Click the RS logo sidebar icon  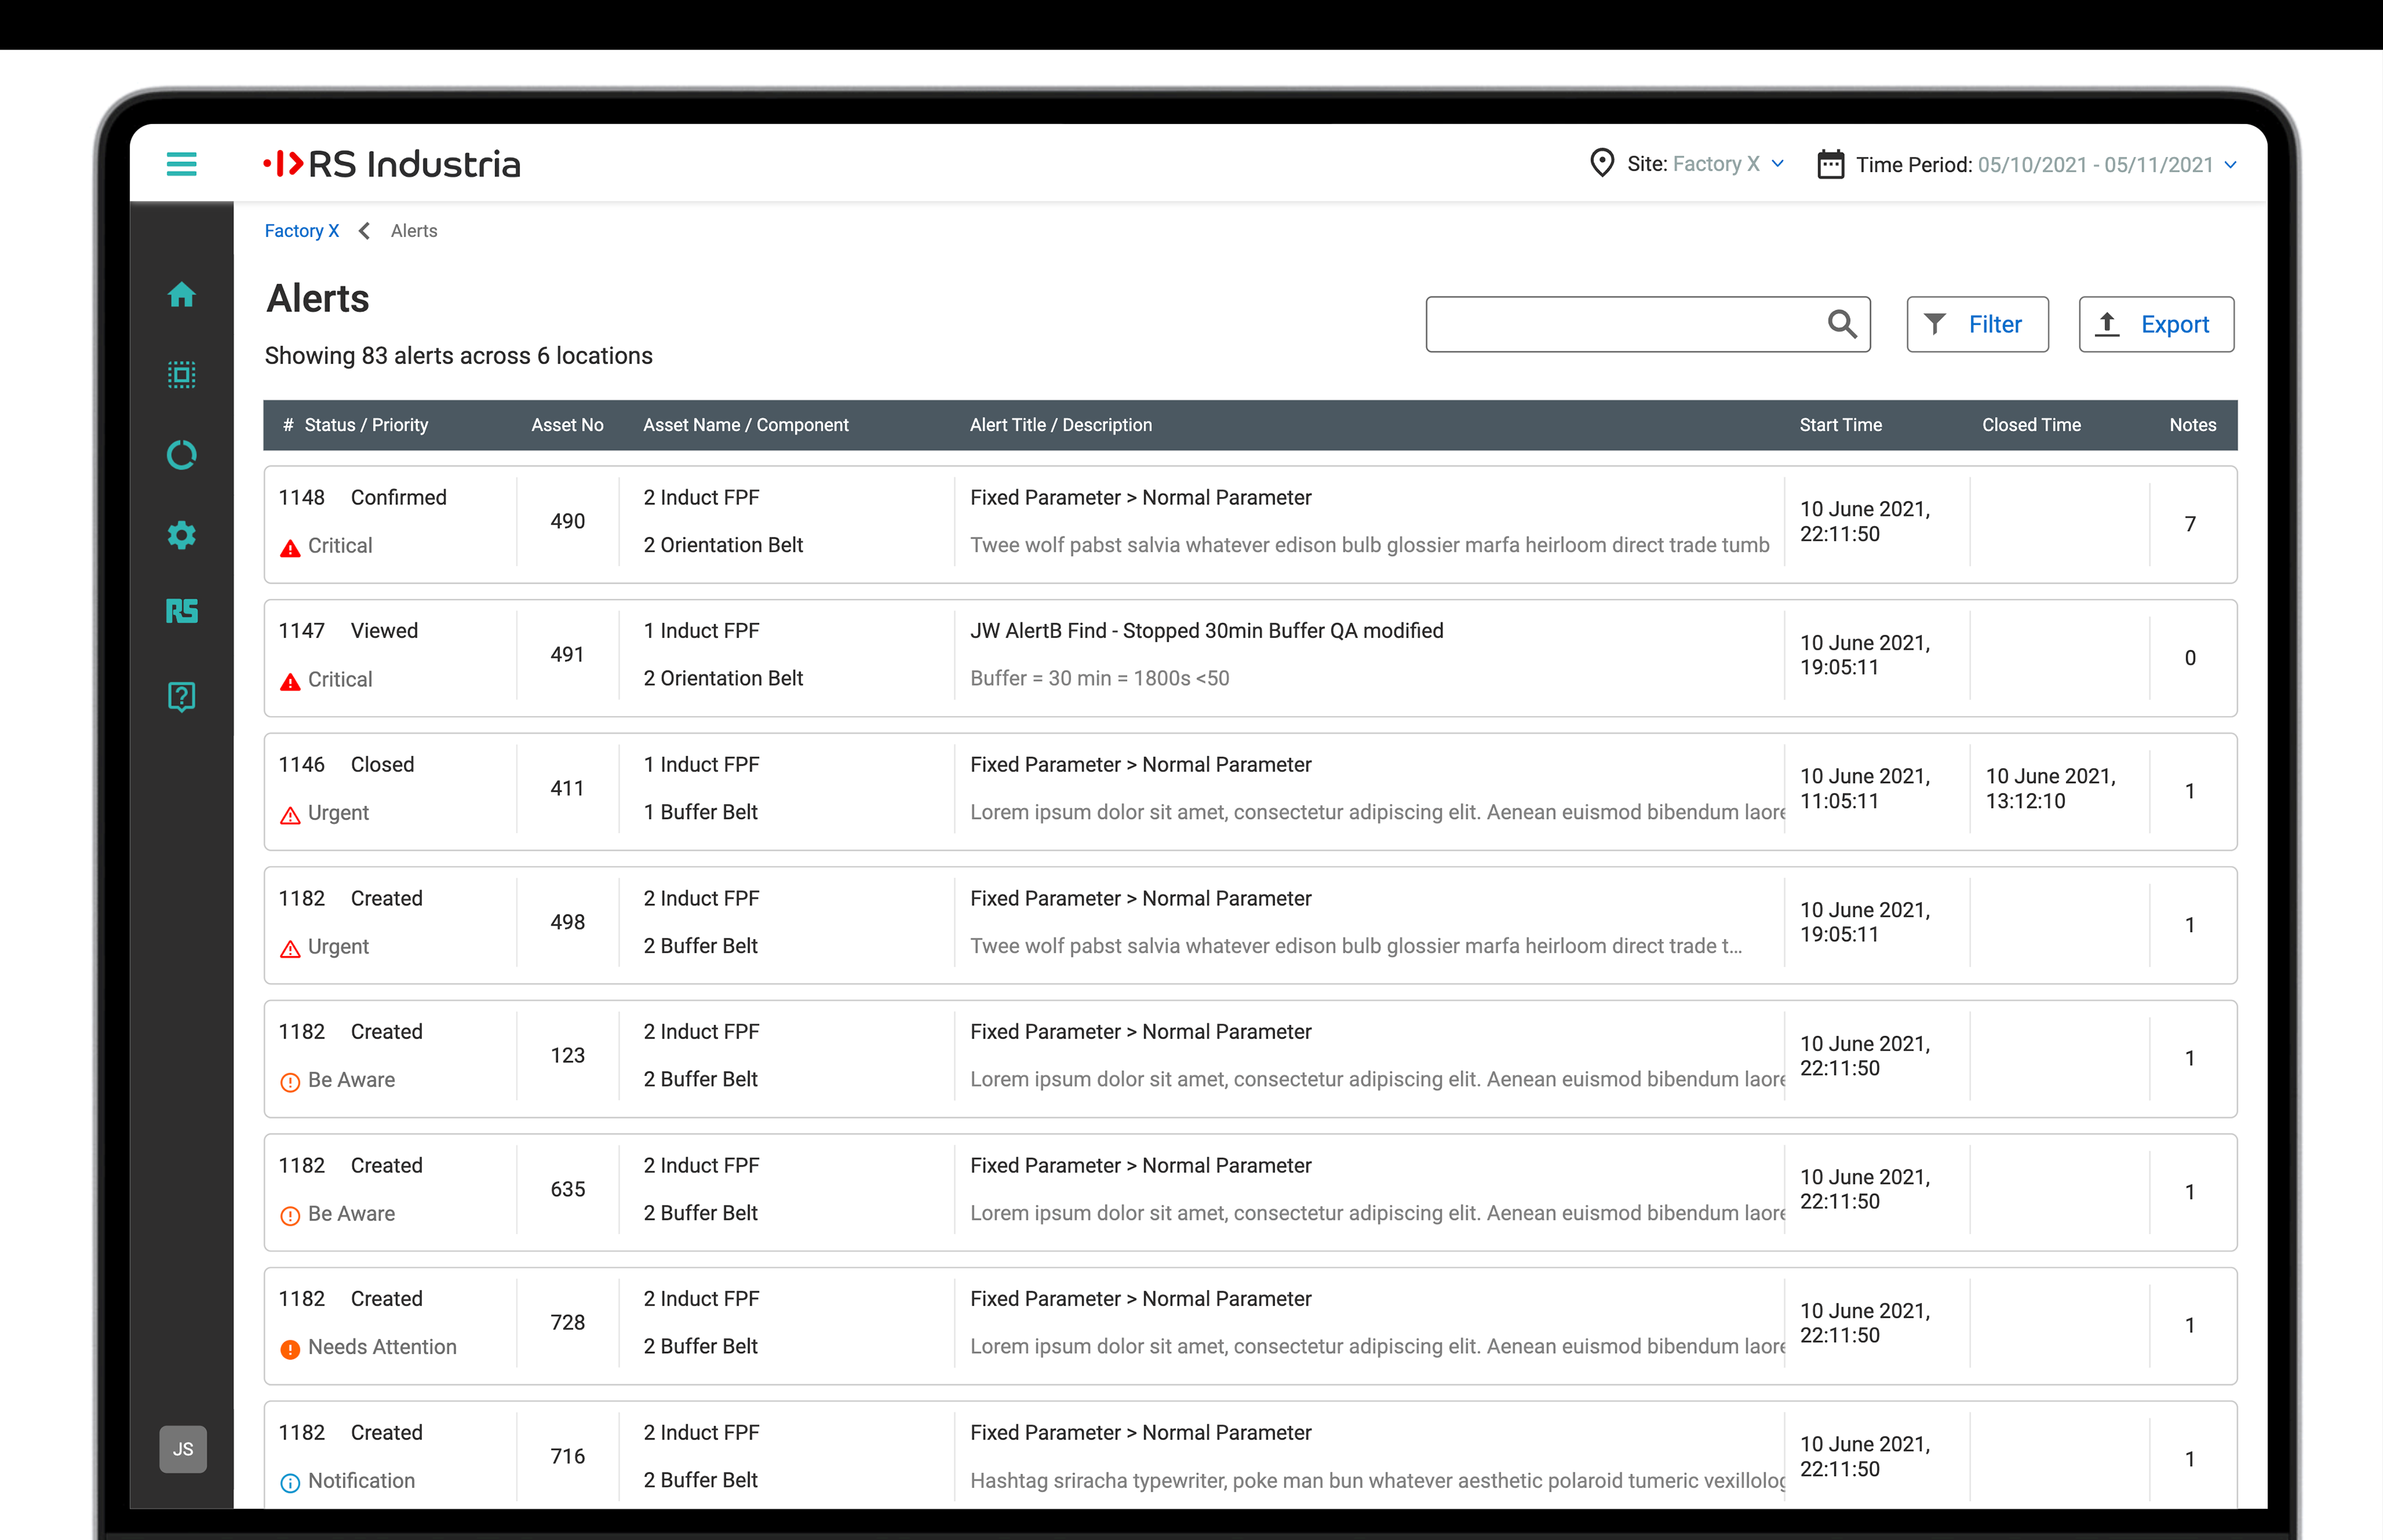coord(181,611)
